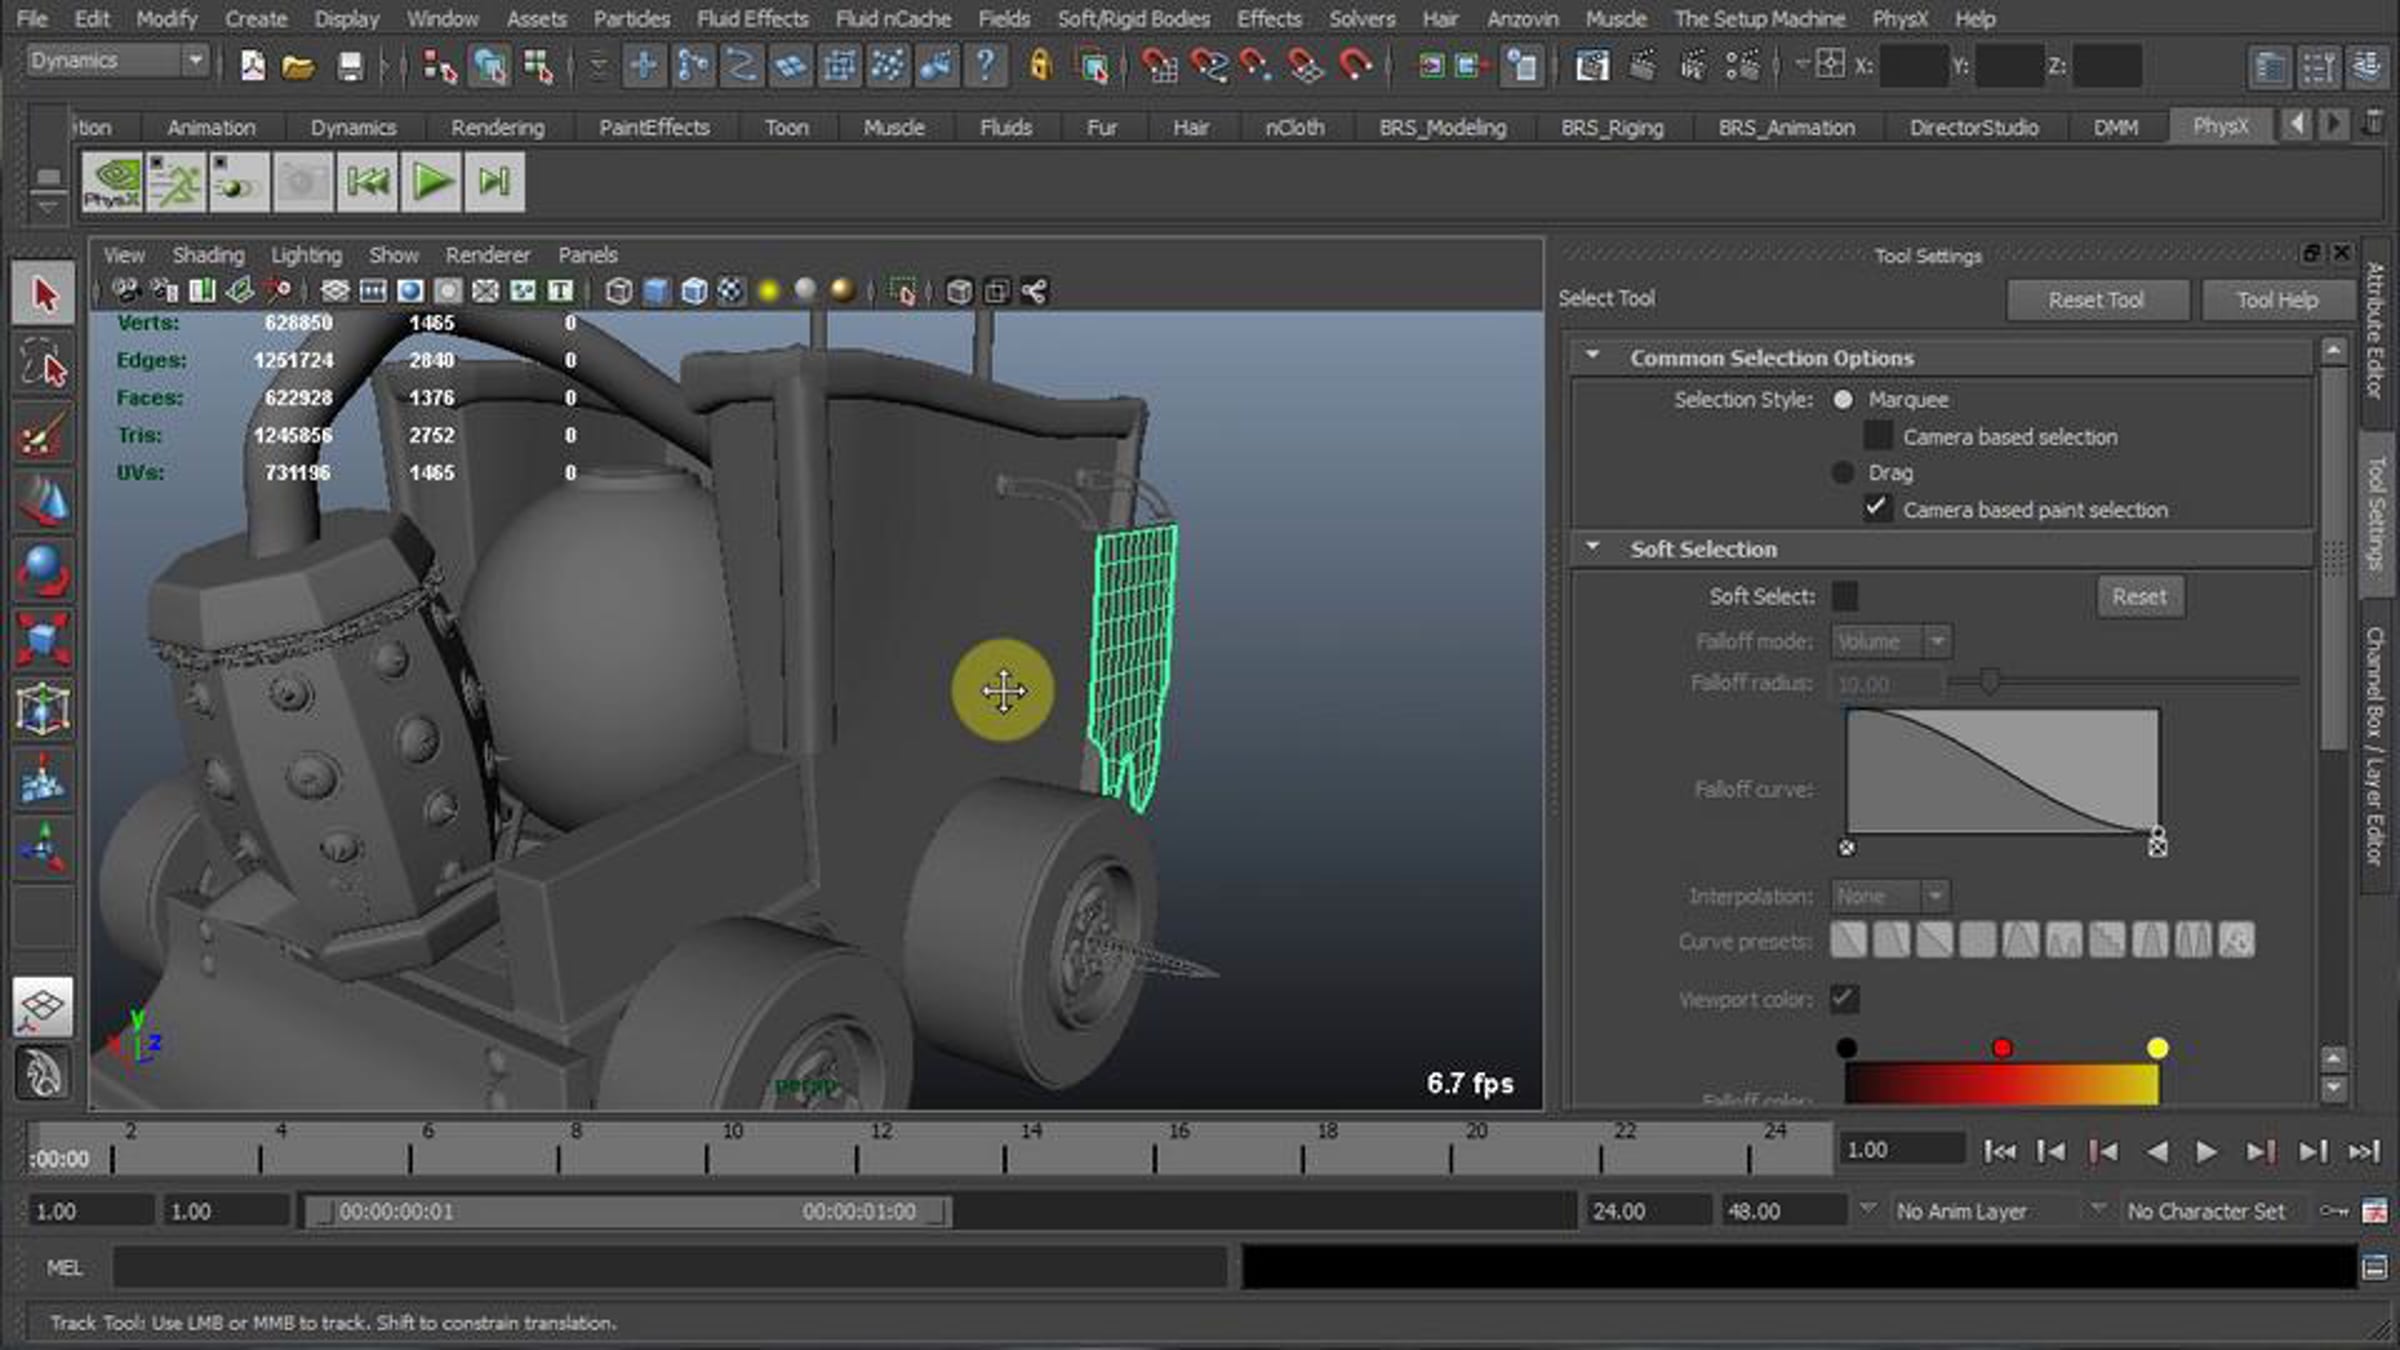
Task: Select the arrow Select Tool in toolbox
Action: coord(43,294)
